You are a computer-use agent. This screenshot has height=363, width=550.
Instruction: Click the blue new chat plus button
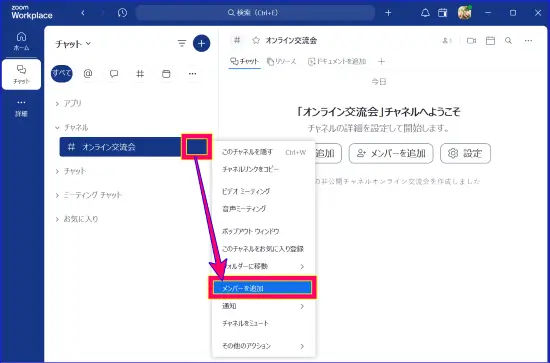point(201,43)
